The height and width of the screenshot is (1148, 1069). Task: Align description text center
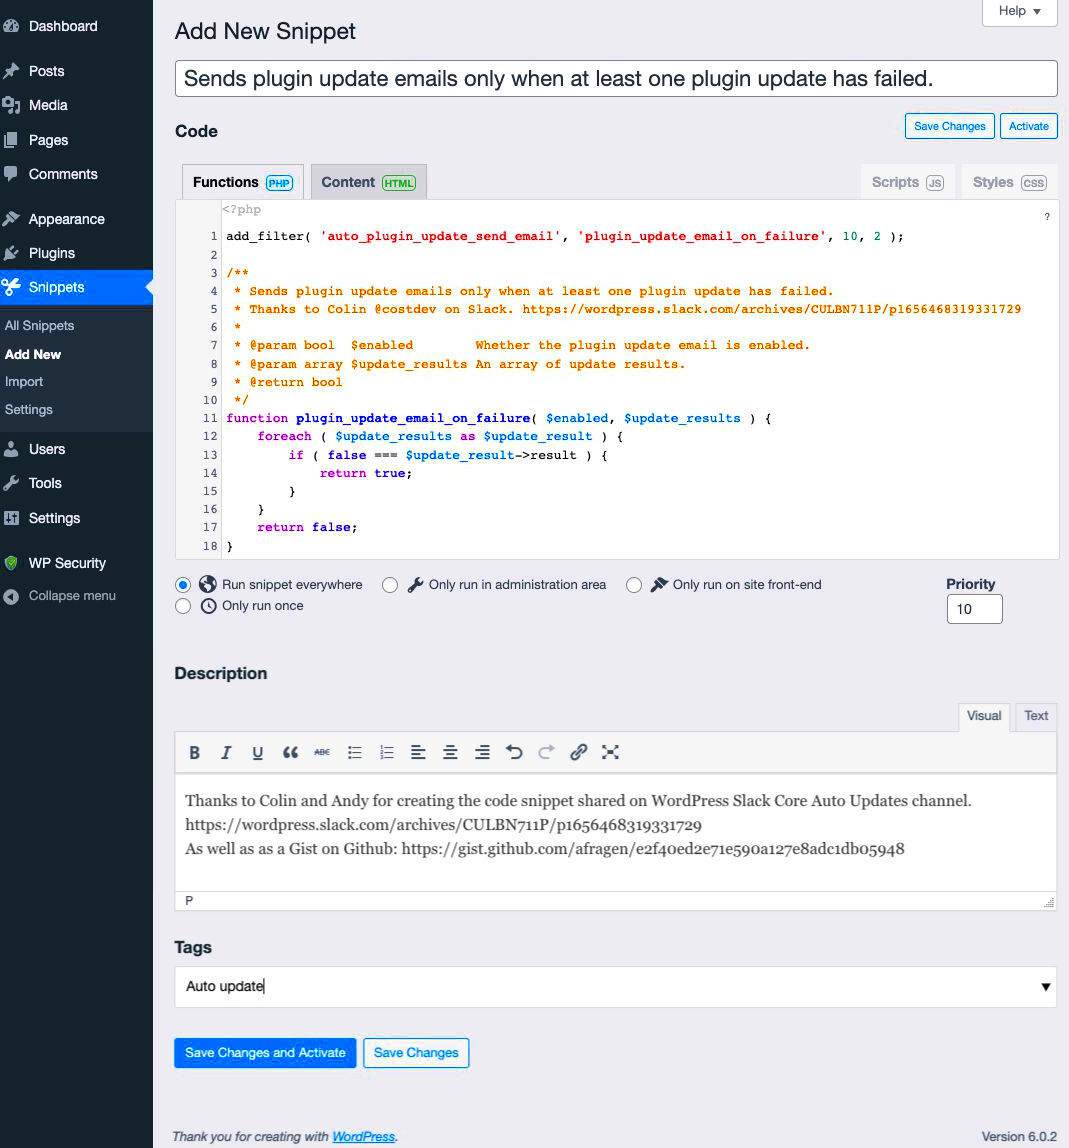click(450, 752)
